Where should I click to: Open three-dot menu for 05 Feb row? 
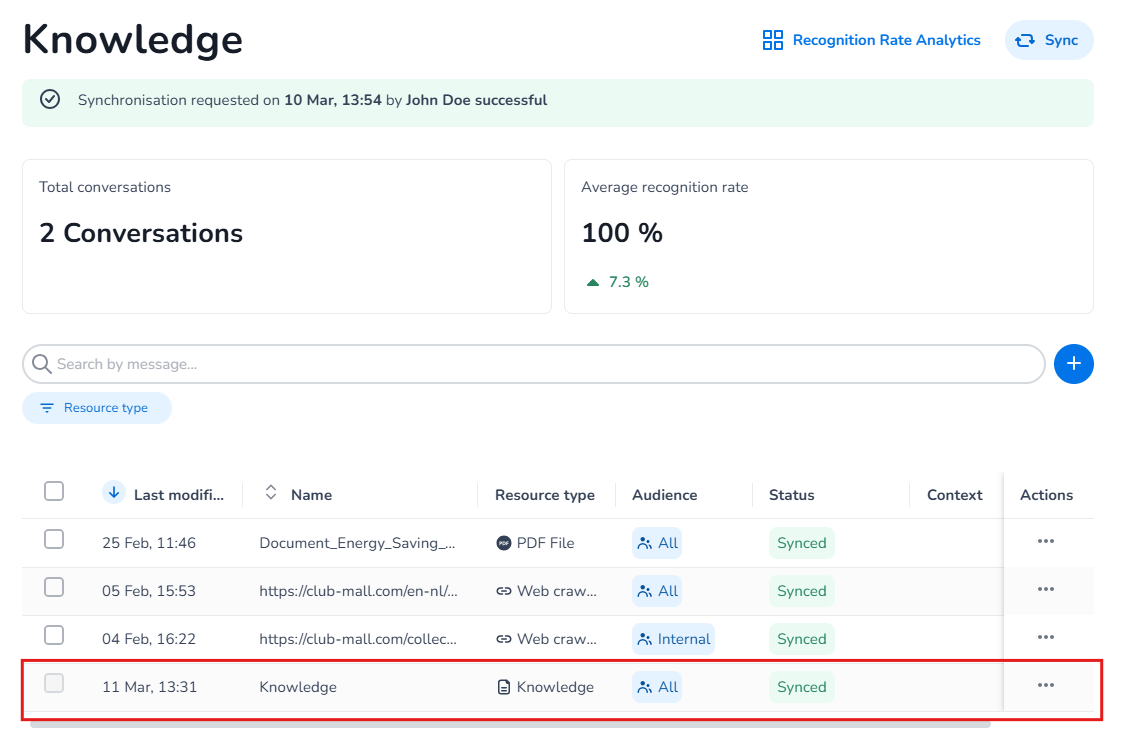pyautogui.click(x=1046, y=589)
